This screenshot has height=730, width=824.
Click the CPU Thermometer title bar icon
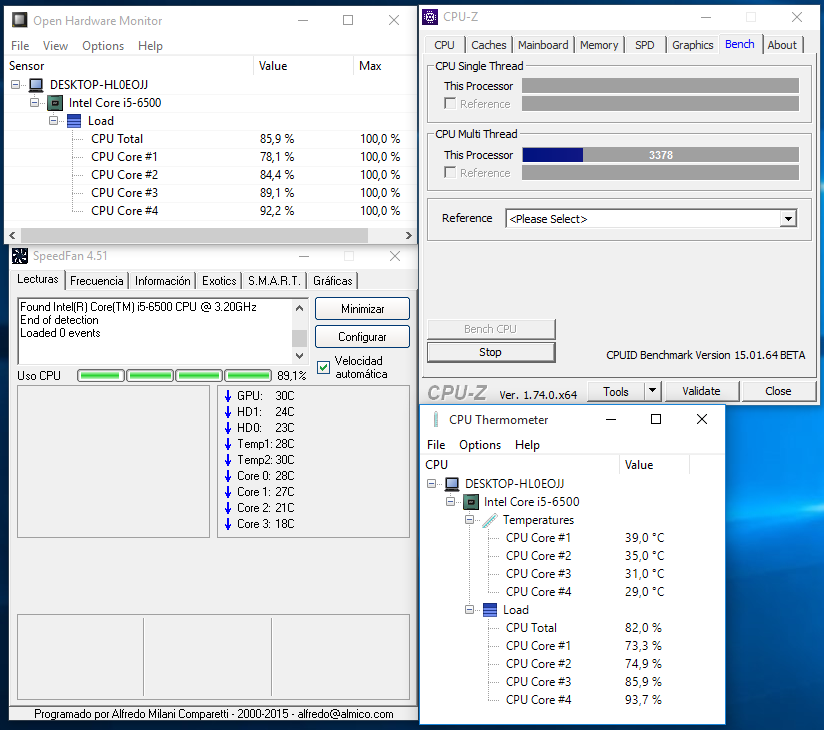coord(436,419)
